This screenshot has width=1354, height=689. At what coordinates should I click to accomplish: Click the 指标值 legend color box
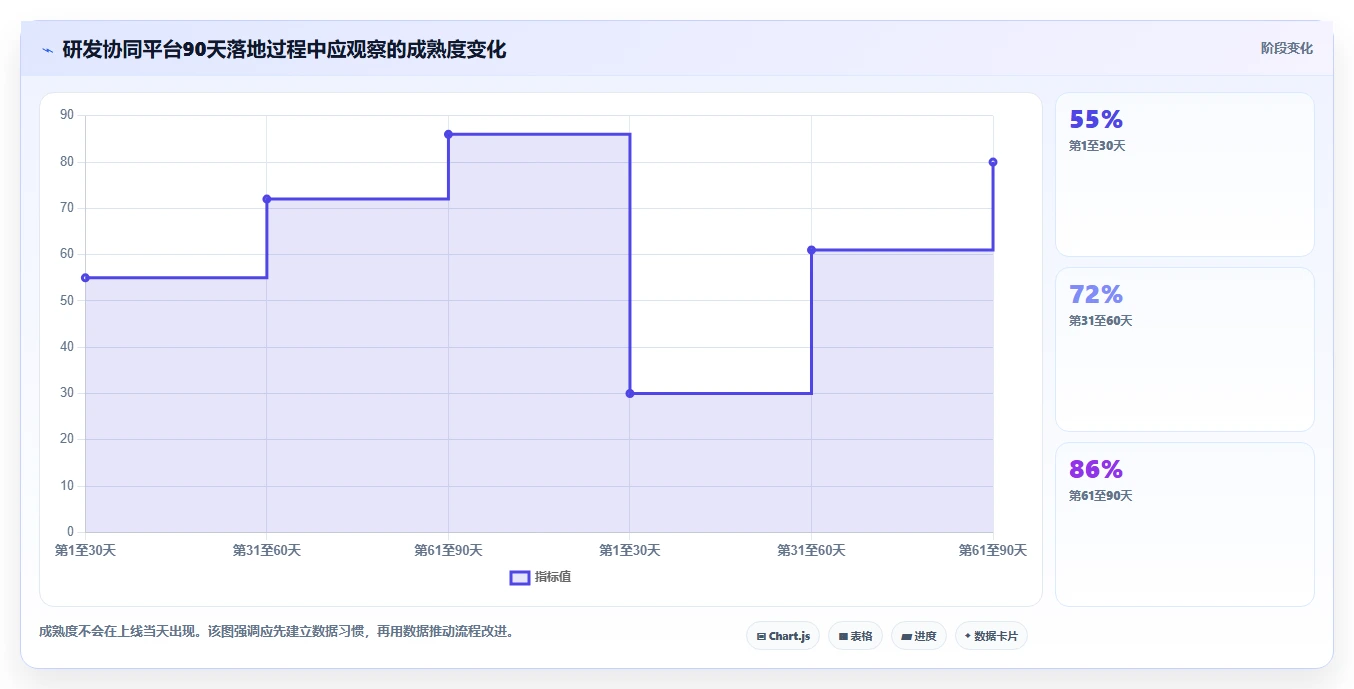pos(519,577)
